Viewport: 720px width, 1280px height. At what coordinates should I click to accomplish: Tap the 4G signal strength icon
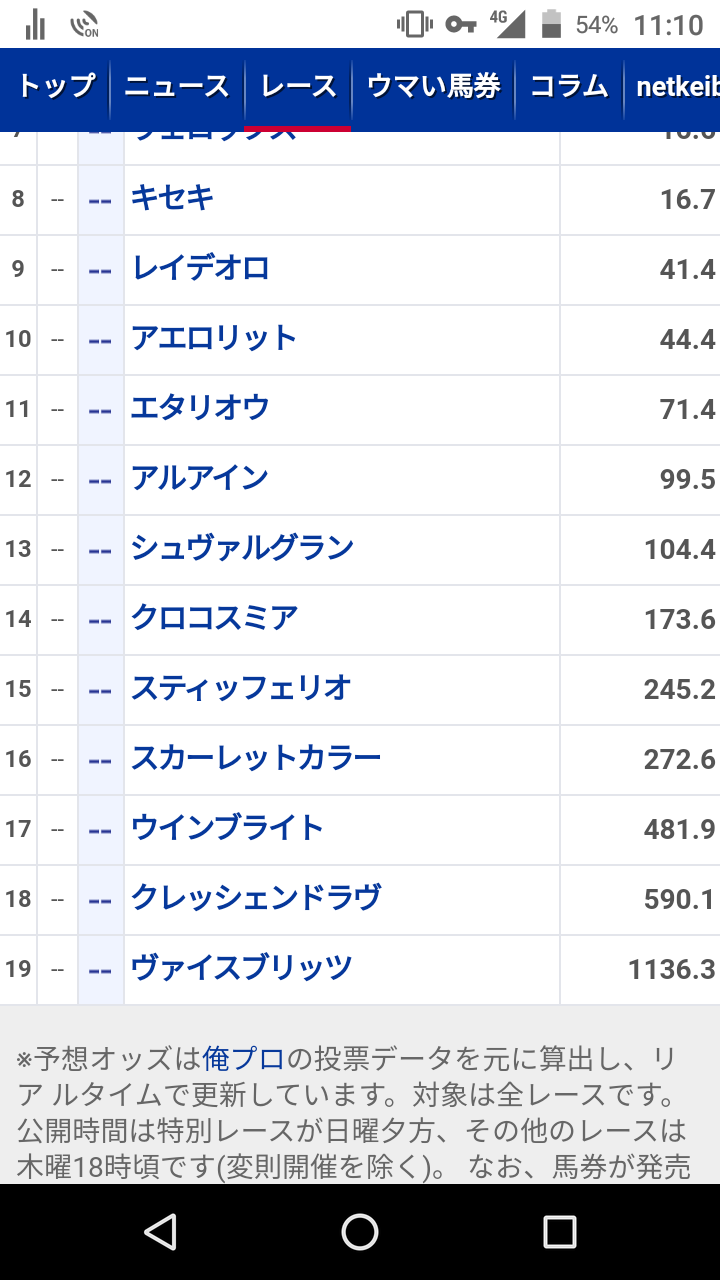coord(508,24)
